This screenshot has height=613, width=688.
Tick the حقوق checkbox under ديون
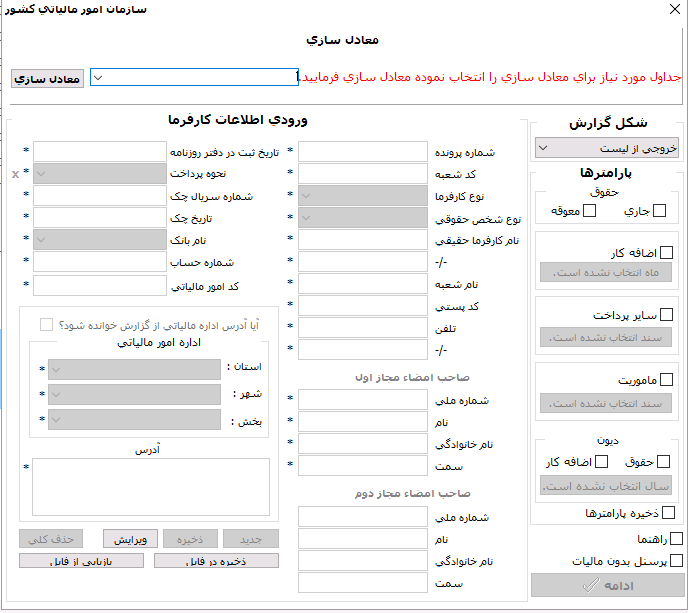coord(664,462)
